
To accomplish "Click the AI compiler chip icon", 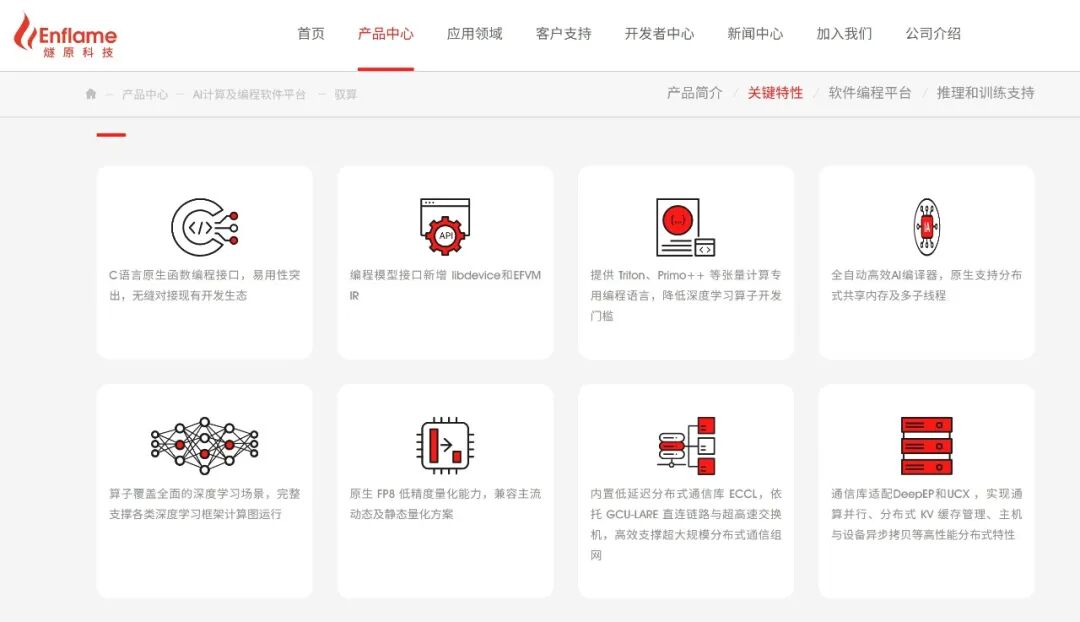I will pyautogui.click(x=926, y=227).
